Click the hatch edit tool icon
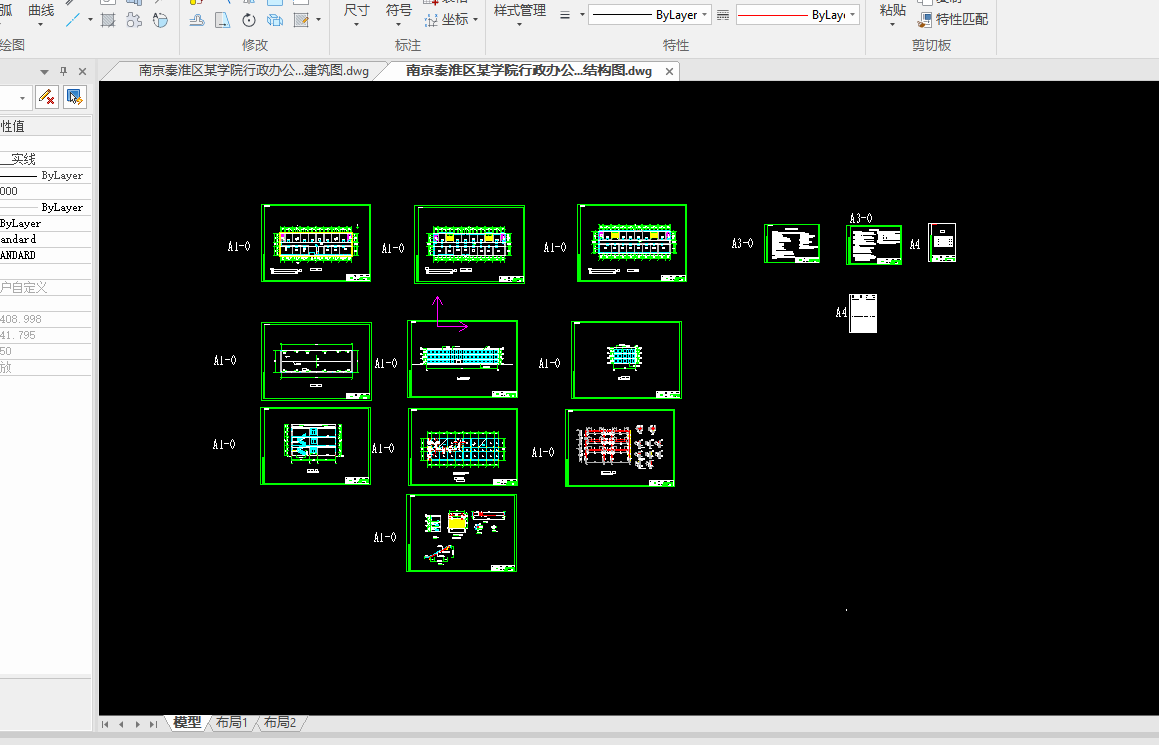 (x=301, y=20)
